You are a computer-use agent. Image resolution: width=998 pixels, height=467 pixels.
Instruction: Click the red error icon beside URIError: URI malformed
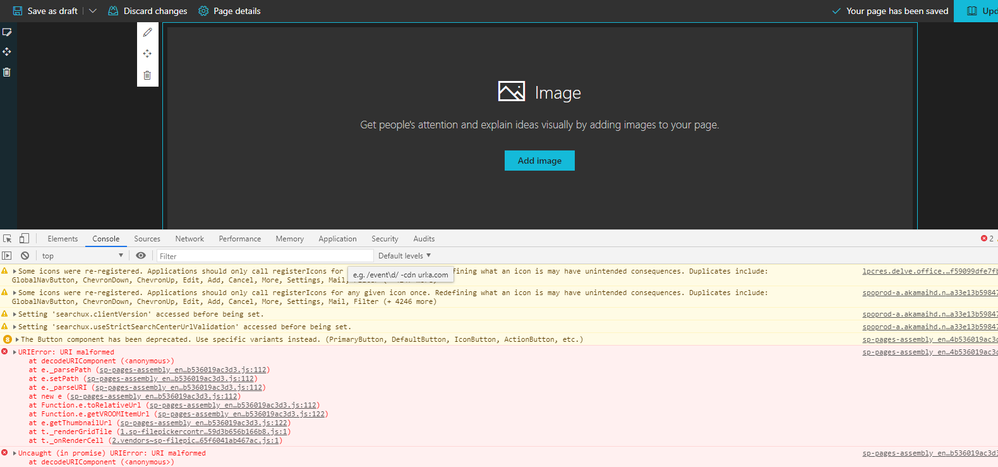[5, 352]
